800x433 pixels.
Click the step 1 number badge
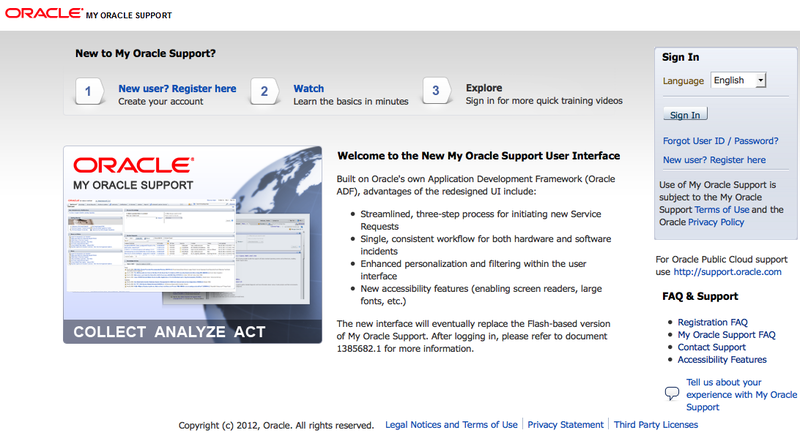click(x=89, y=91)
